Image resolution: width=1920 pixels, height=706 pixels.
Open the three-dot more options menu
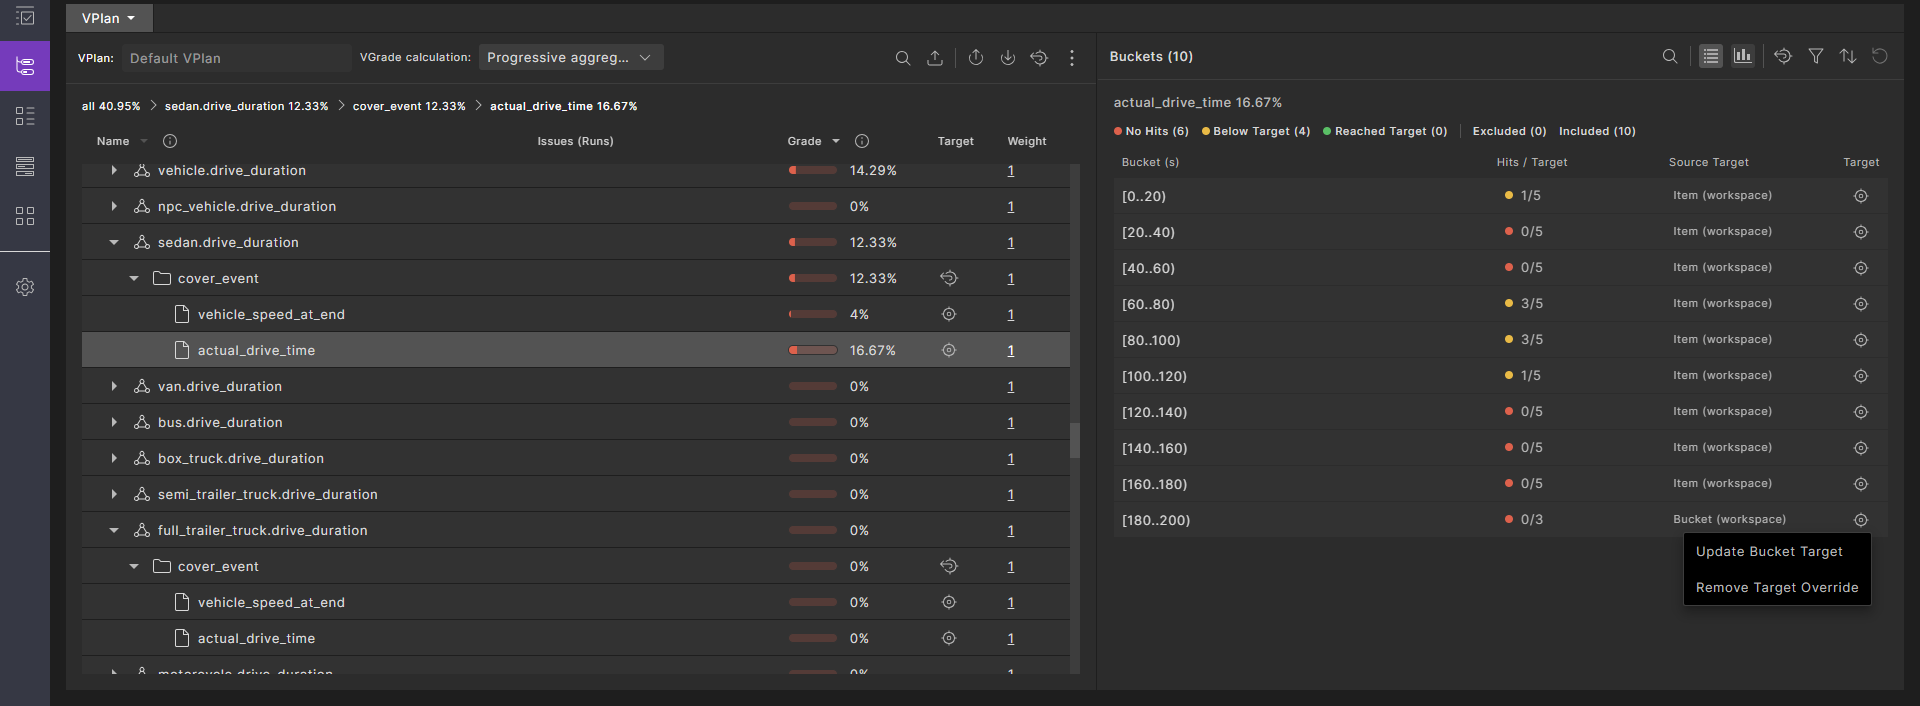(1072, 58)
